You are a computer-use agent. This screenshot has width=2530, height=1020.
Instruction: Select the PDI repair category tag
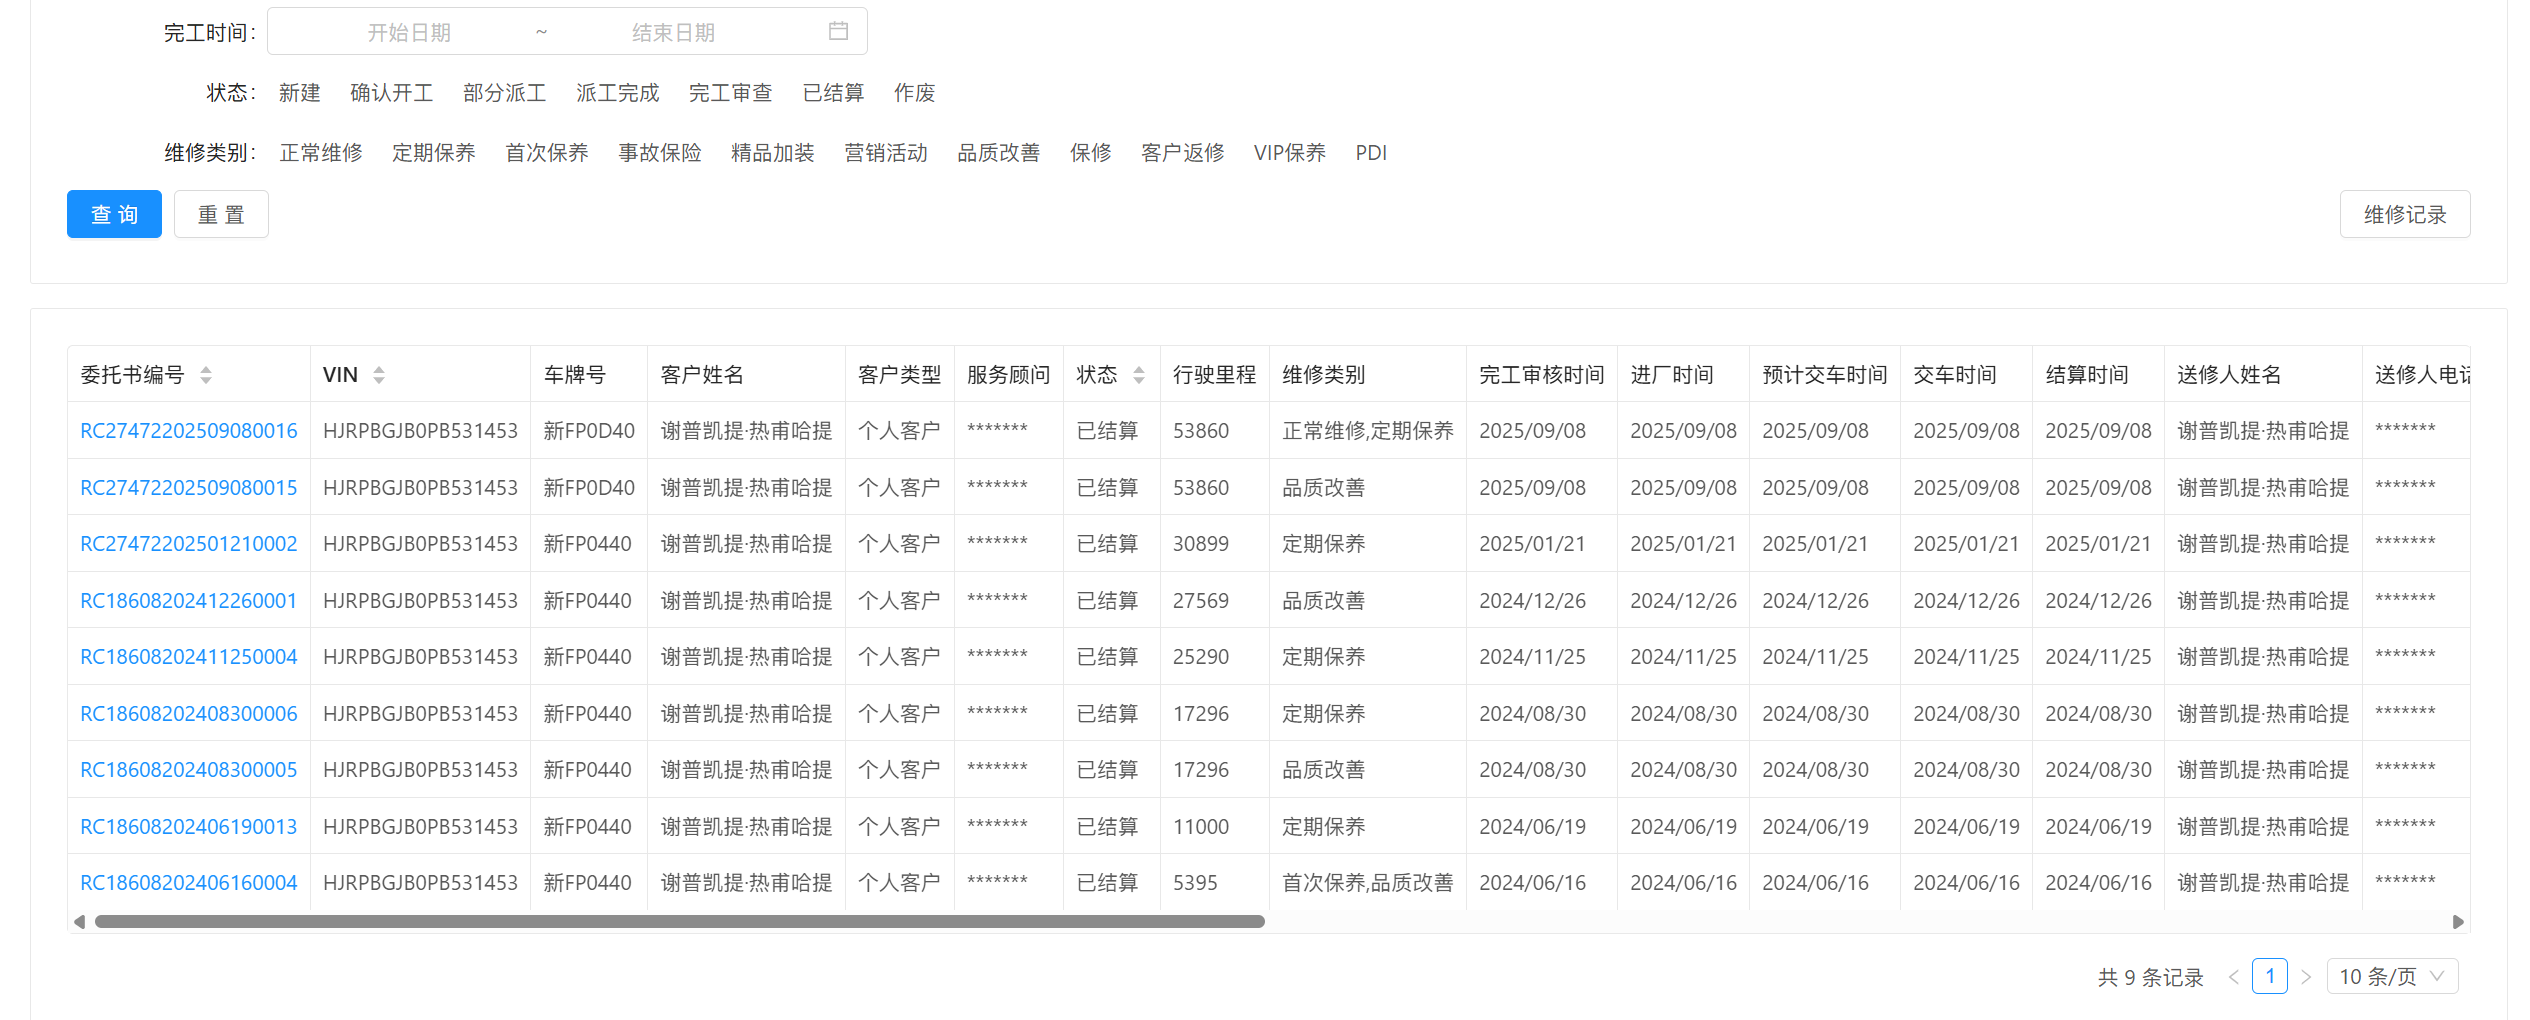pyautogui.click(x=1371, y=153)
